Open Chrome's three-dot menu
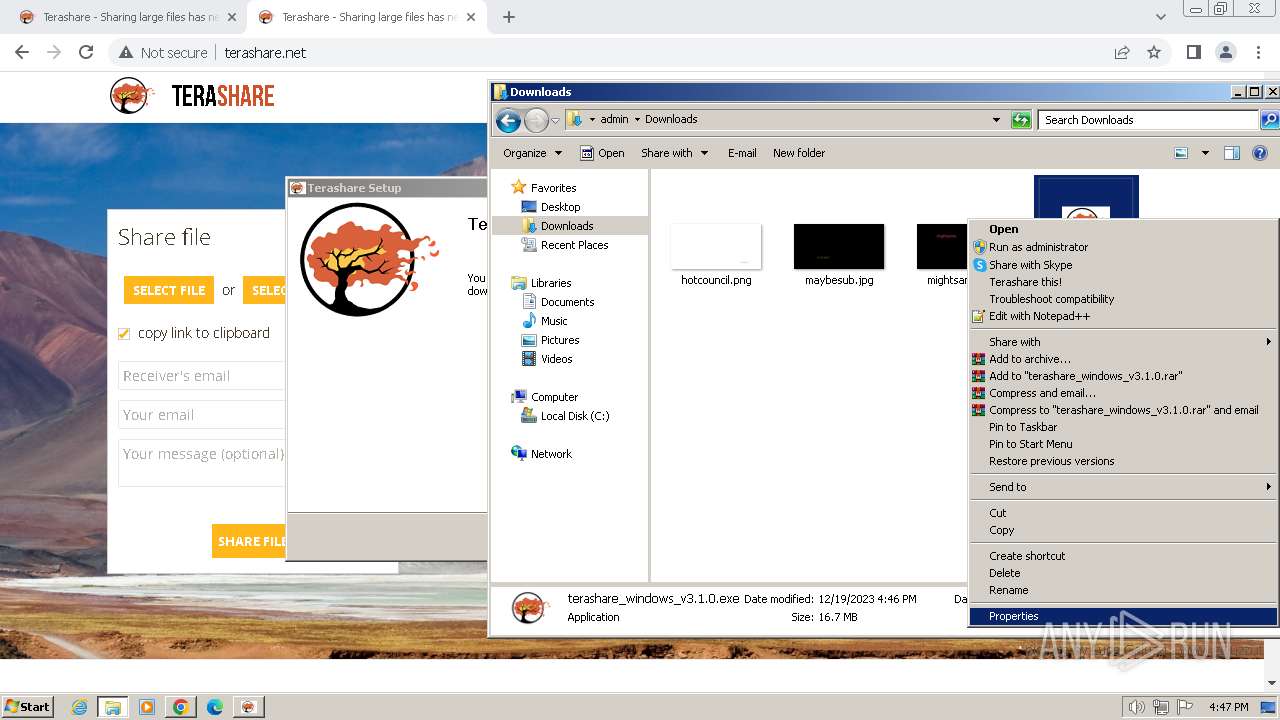Image resolution: width=1280 pixels, height=720 pixels. [x=1257, y=52]
